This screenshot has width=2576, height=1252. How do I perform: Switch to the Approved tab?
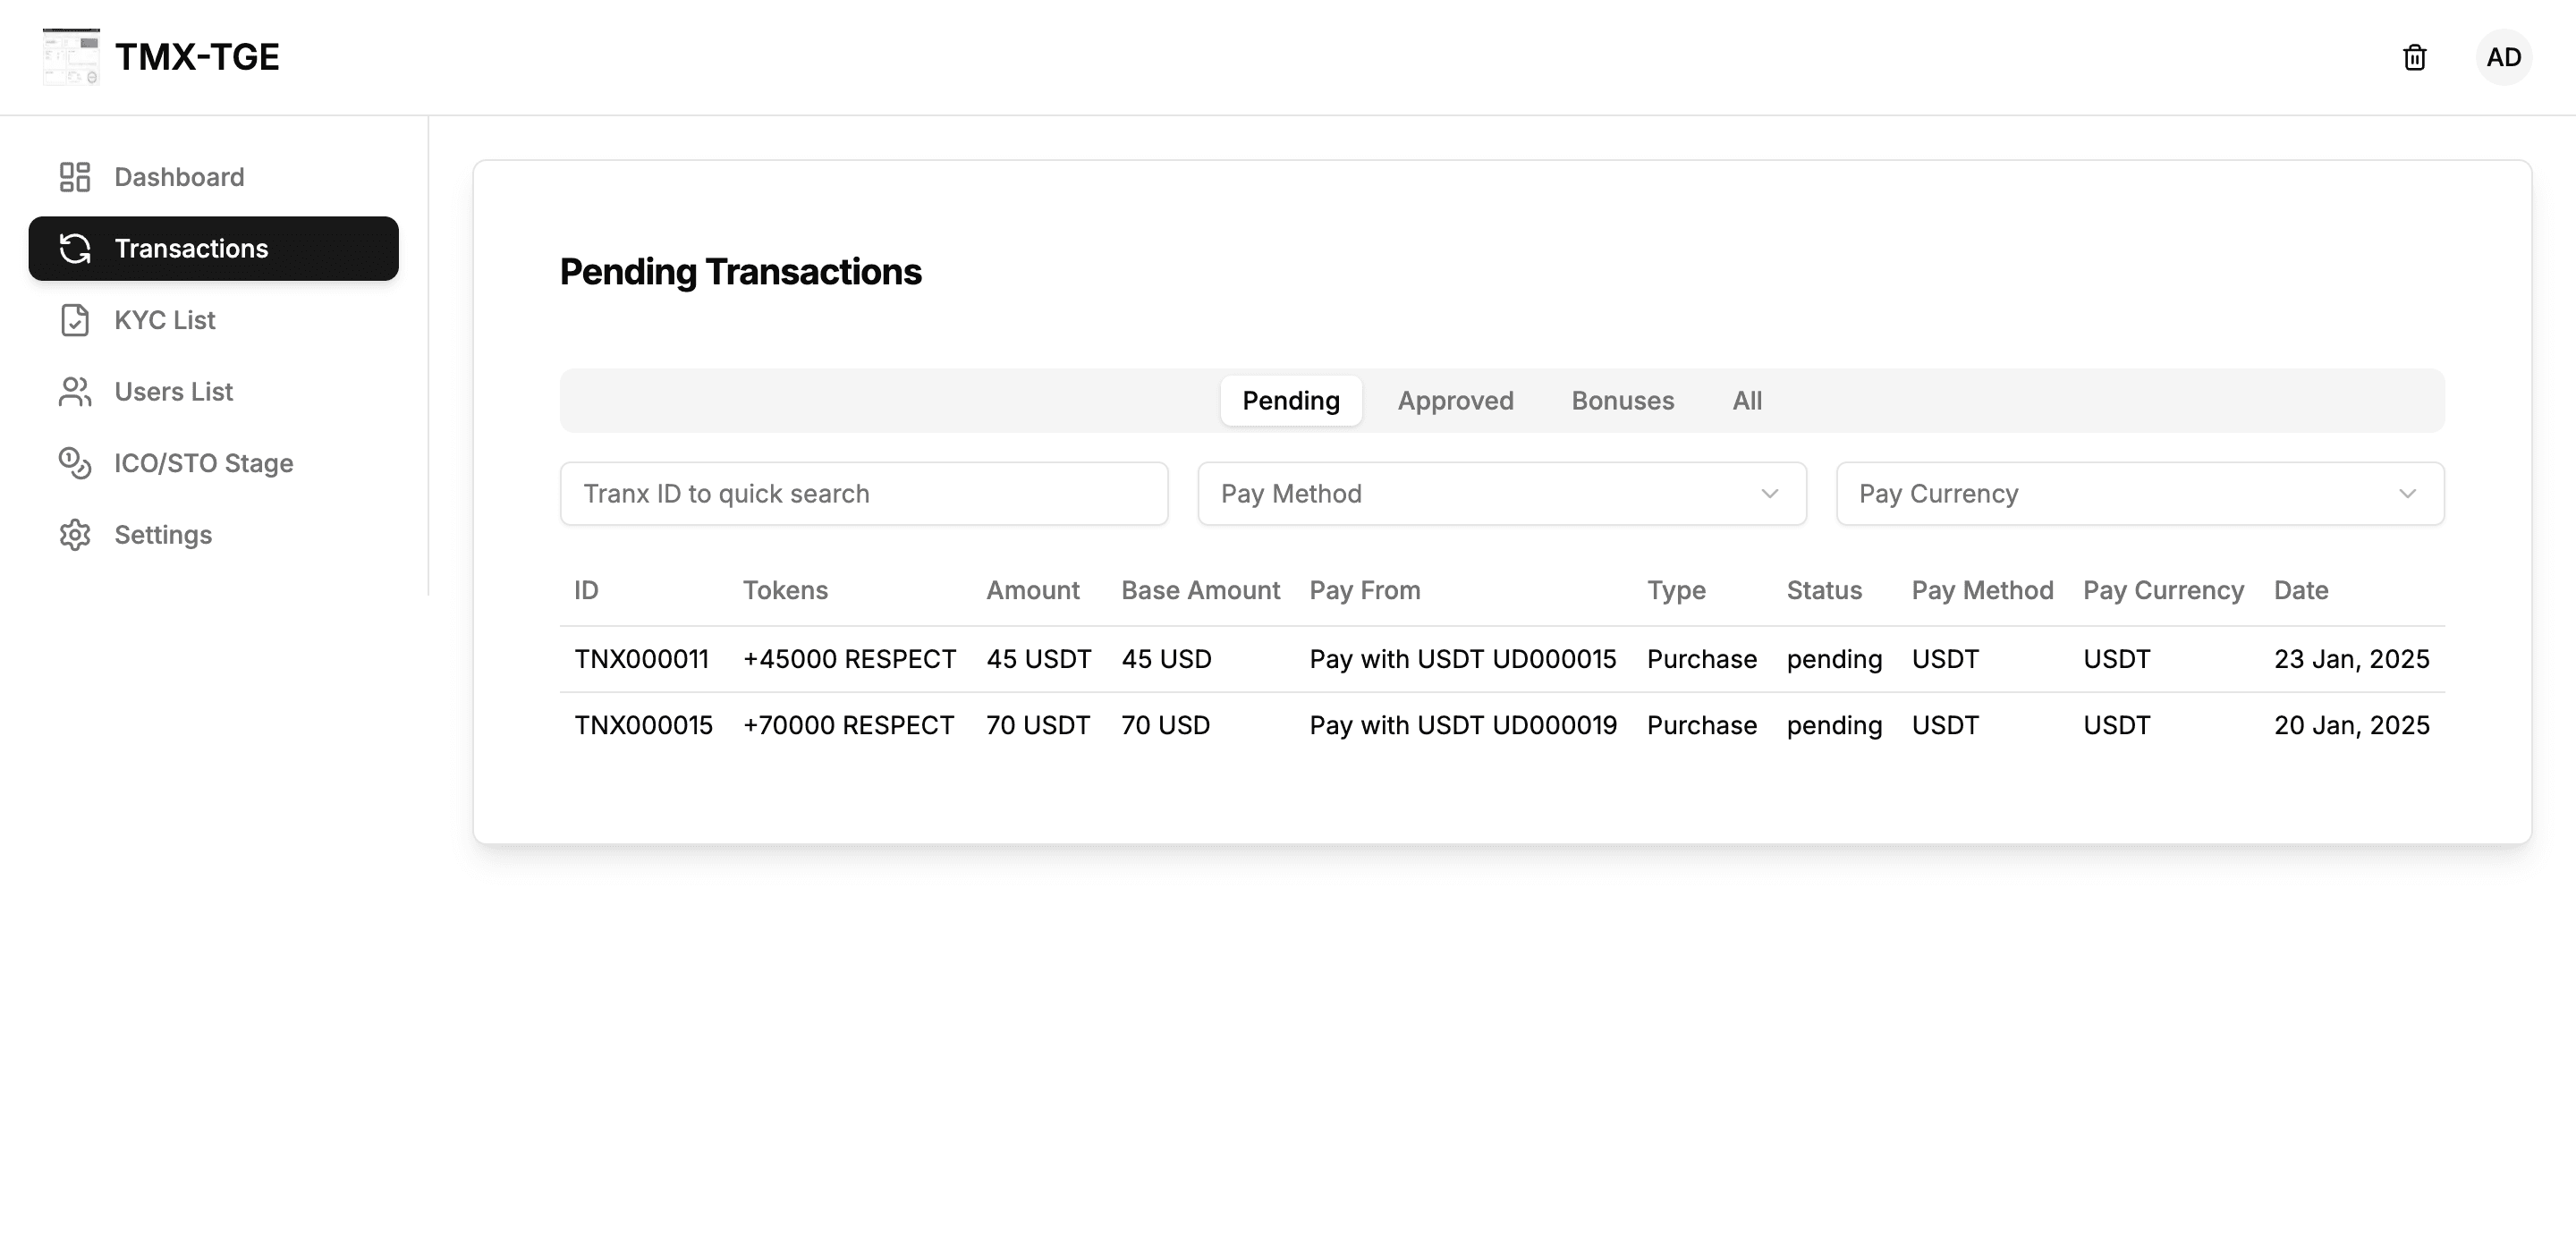[x=1455, y=401]
